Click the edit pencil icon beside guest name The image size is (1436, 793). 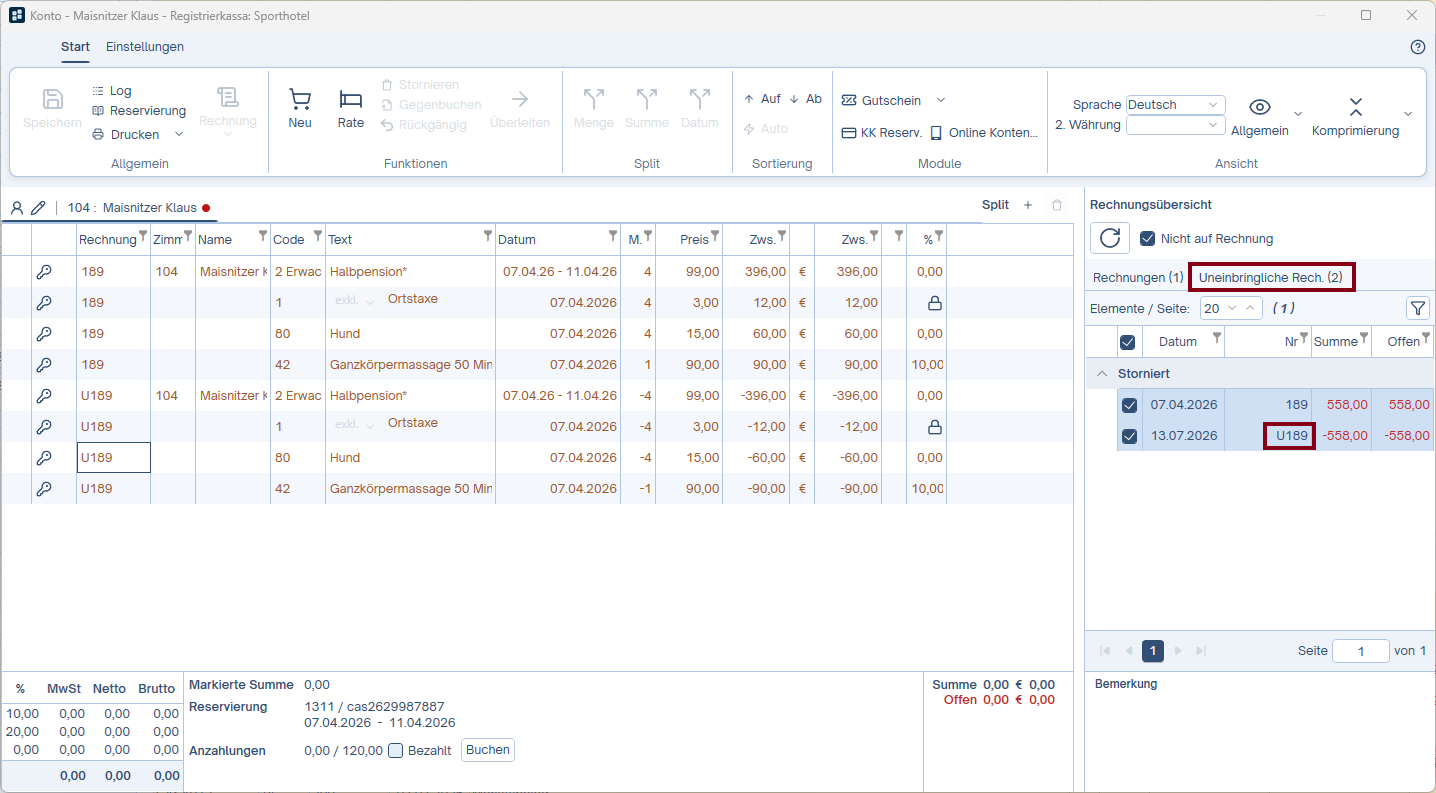38,208
